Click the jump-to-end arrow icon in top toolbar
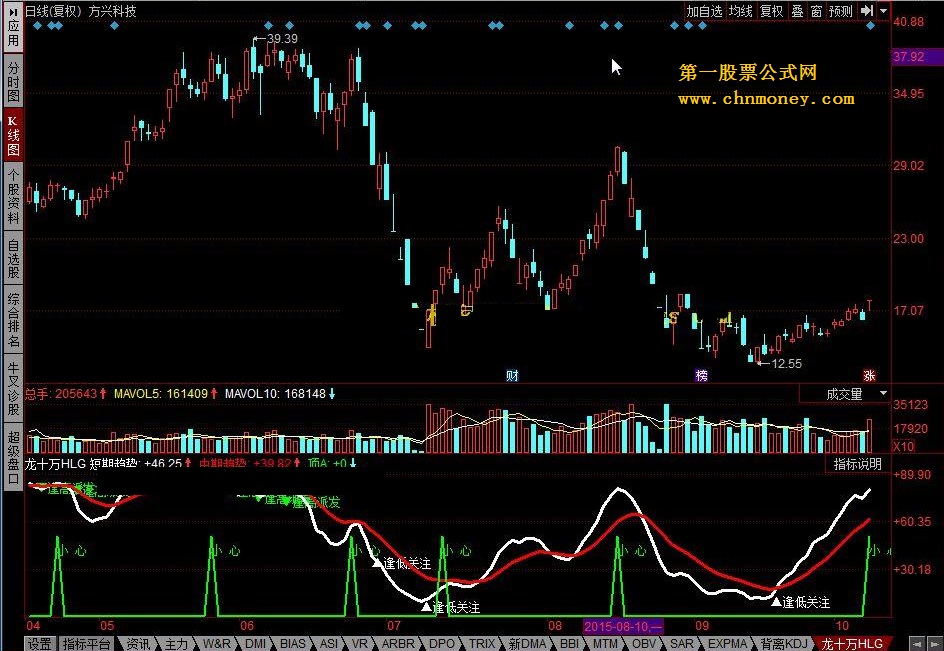Viewport: 944px width, 651px height. coord(867,11)
